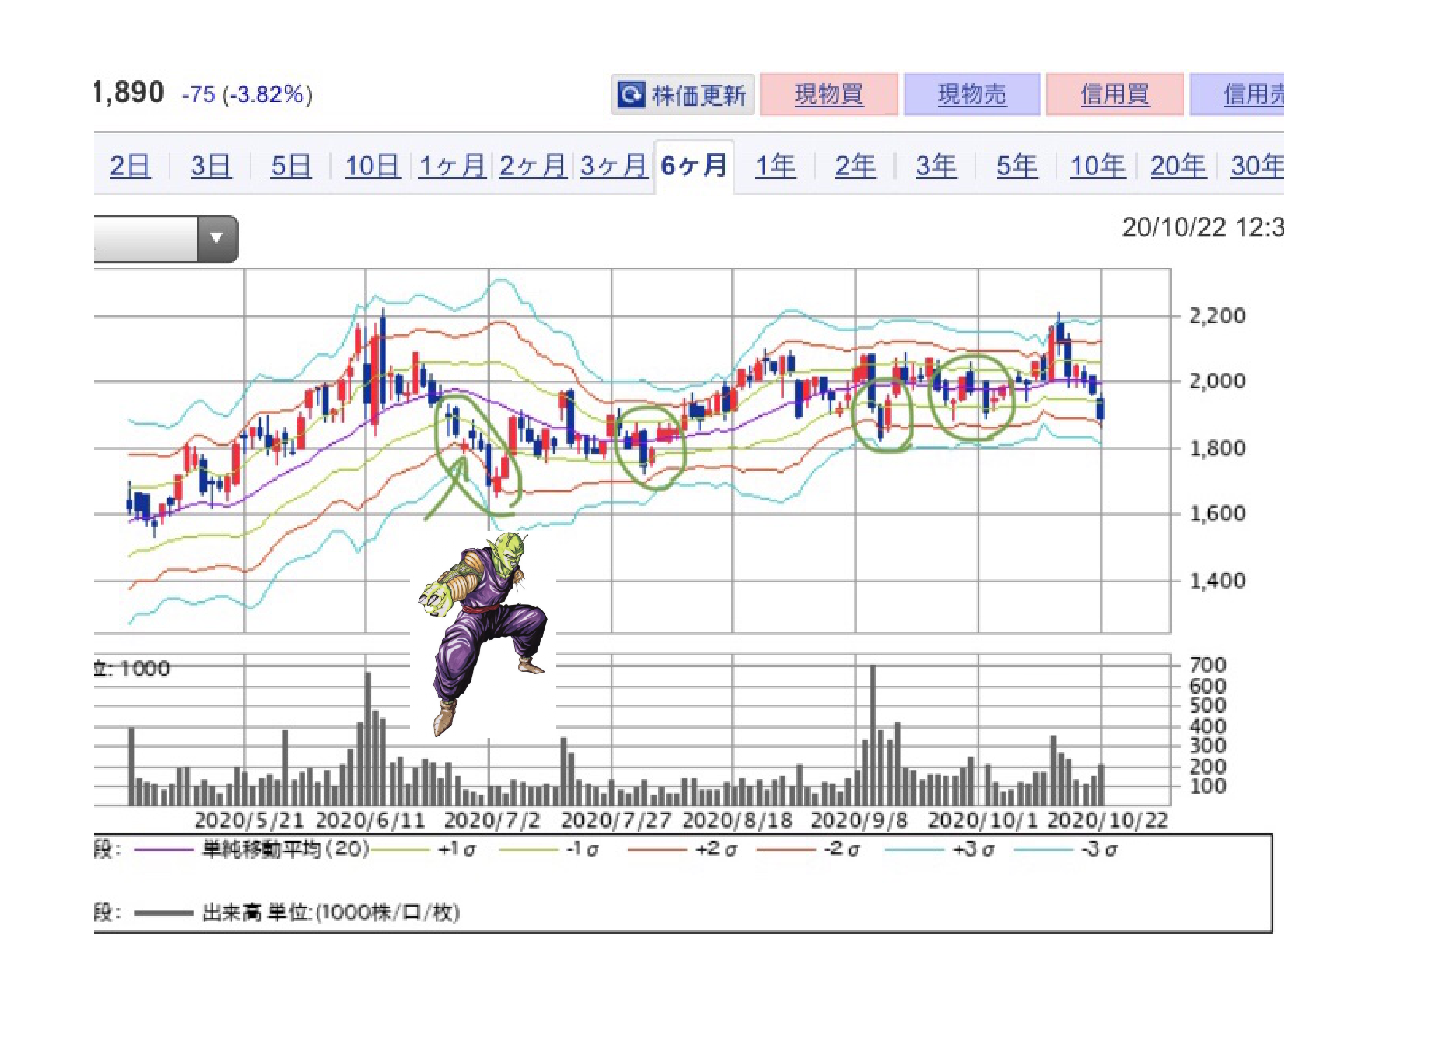Switch to the 2年 chart range

pyautogui.click(x=855, y=165)
